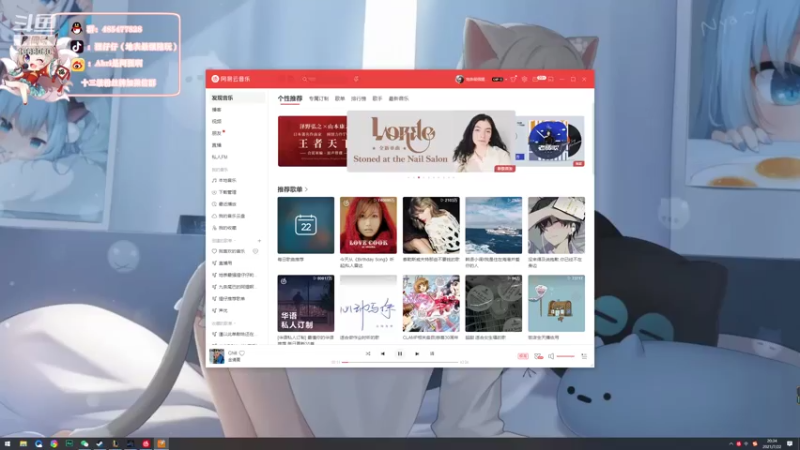Viewport: 800px width, 450px height.
Task: Open 发现音乐 in the sidebar
Action: [236, 97]
